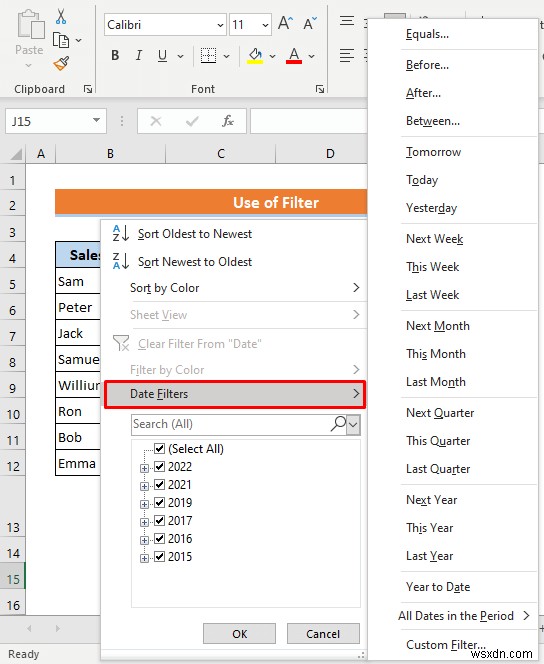Screen dimensions: 544x664
Task: Toggle Bold formatting
Action: [x=115, y=55]
